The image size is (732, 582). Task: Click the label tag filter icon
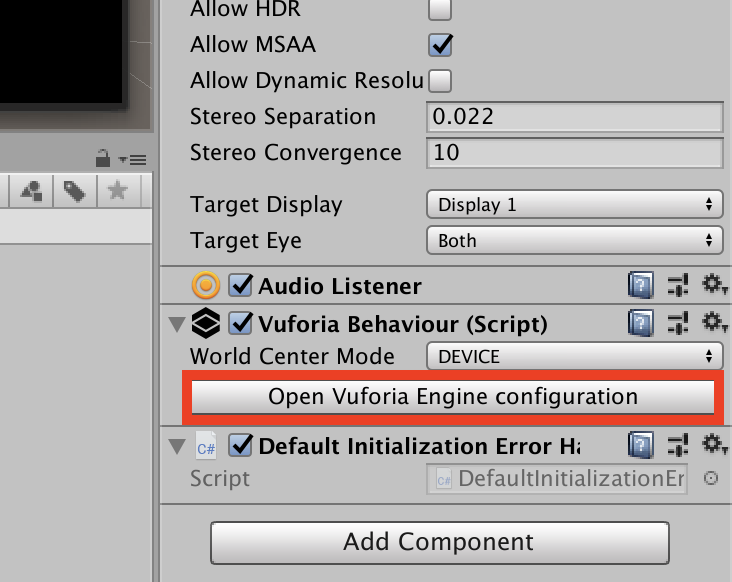click(x=74, y=190)
